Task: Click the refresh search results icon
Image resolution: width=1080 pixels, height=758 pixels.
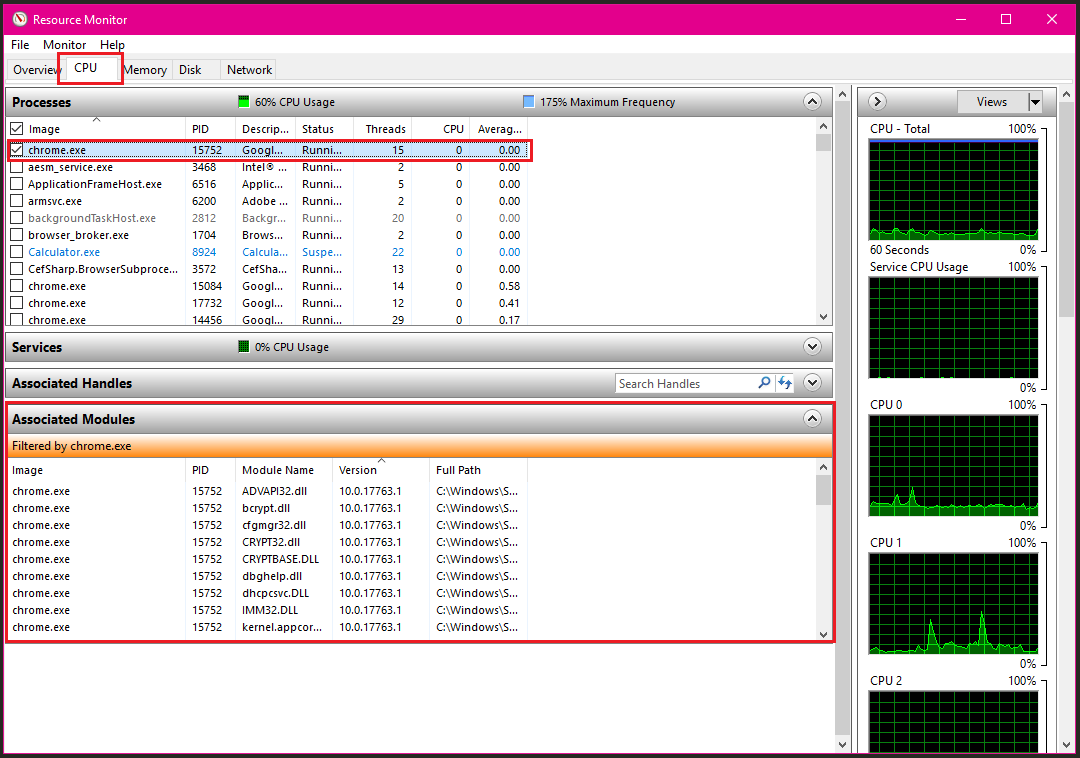Action: tap(785, 383)
